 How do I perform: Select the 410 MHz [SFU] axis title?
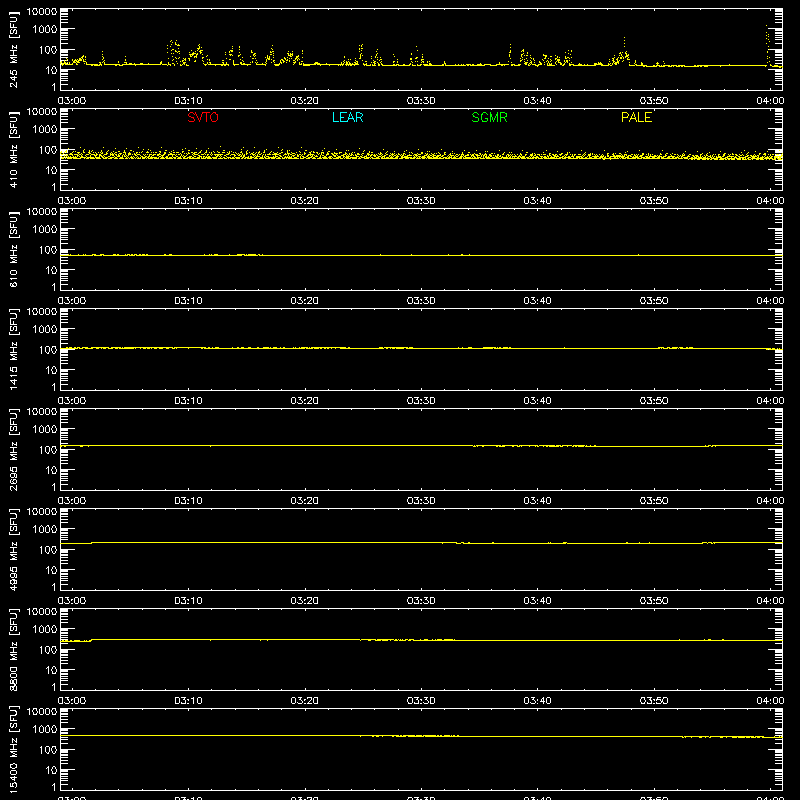[x=13, y=149]
